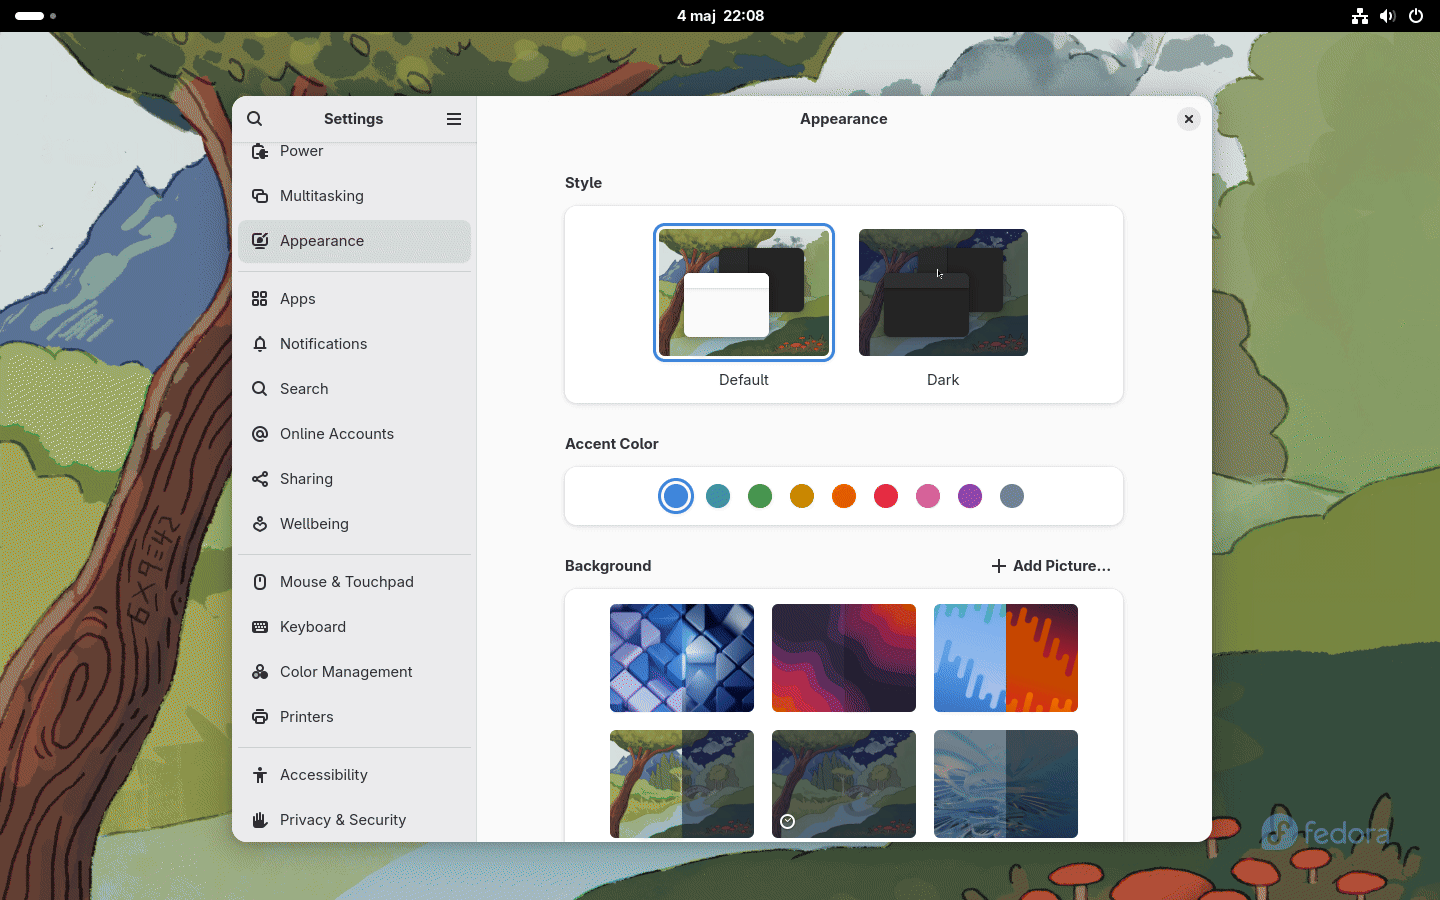
Task: Choose the pink accent color
Action: pyautogui.click(x=928, y=496)
